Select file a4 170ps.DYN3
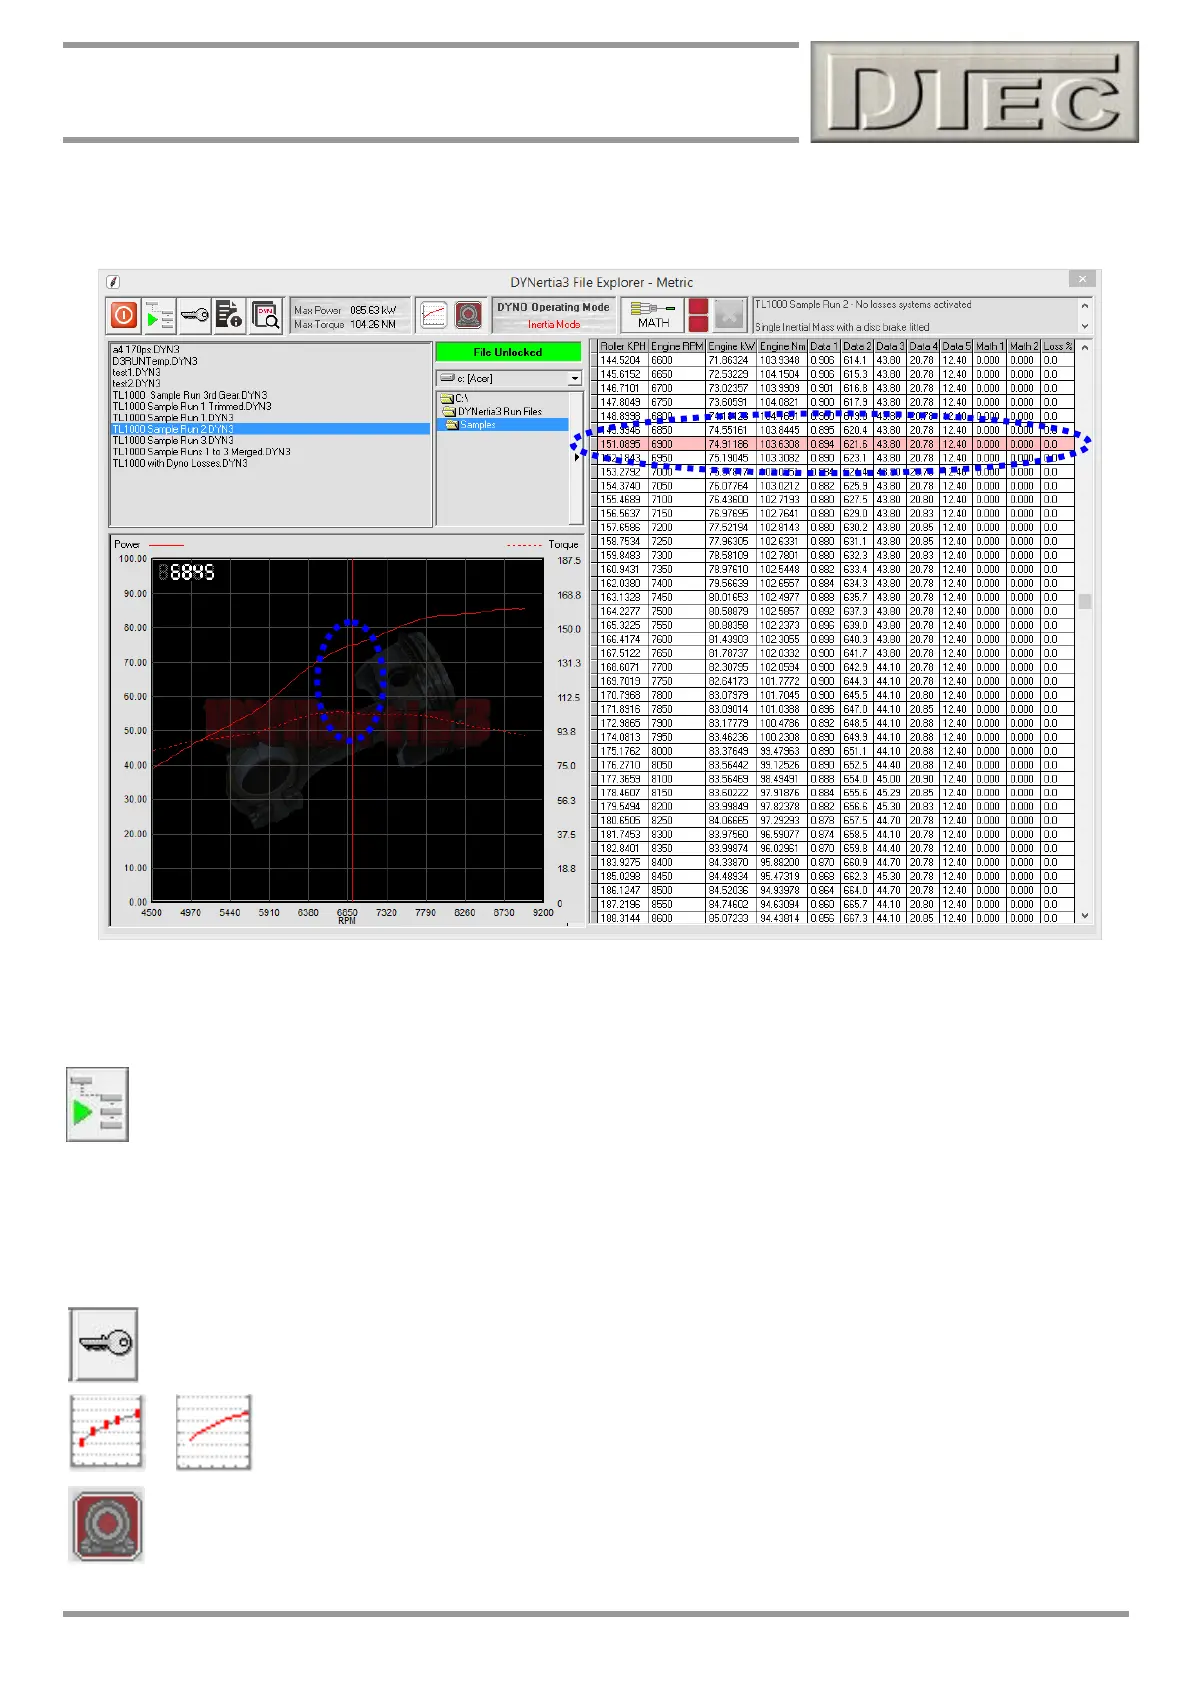The height and width of the screenshot is (1684, 1191). point(146,350)
